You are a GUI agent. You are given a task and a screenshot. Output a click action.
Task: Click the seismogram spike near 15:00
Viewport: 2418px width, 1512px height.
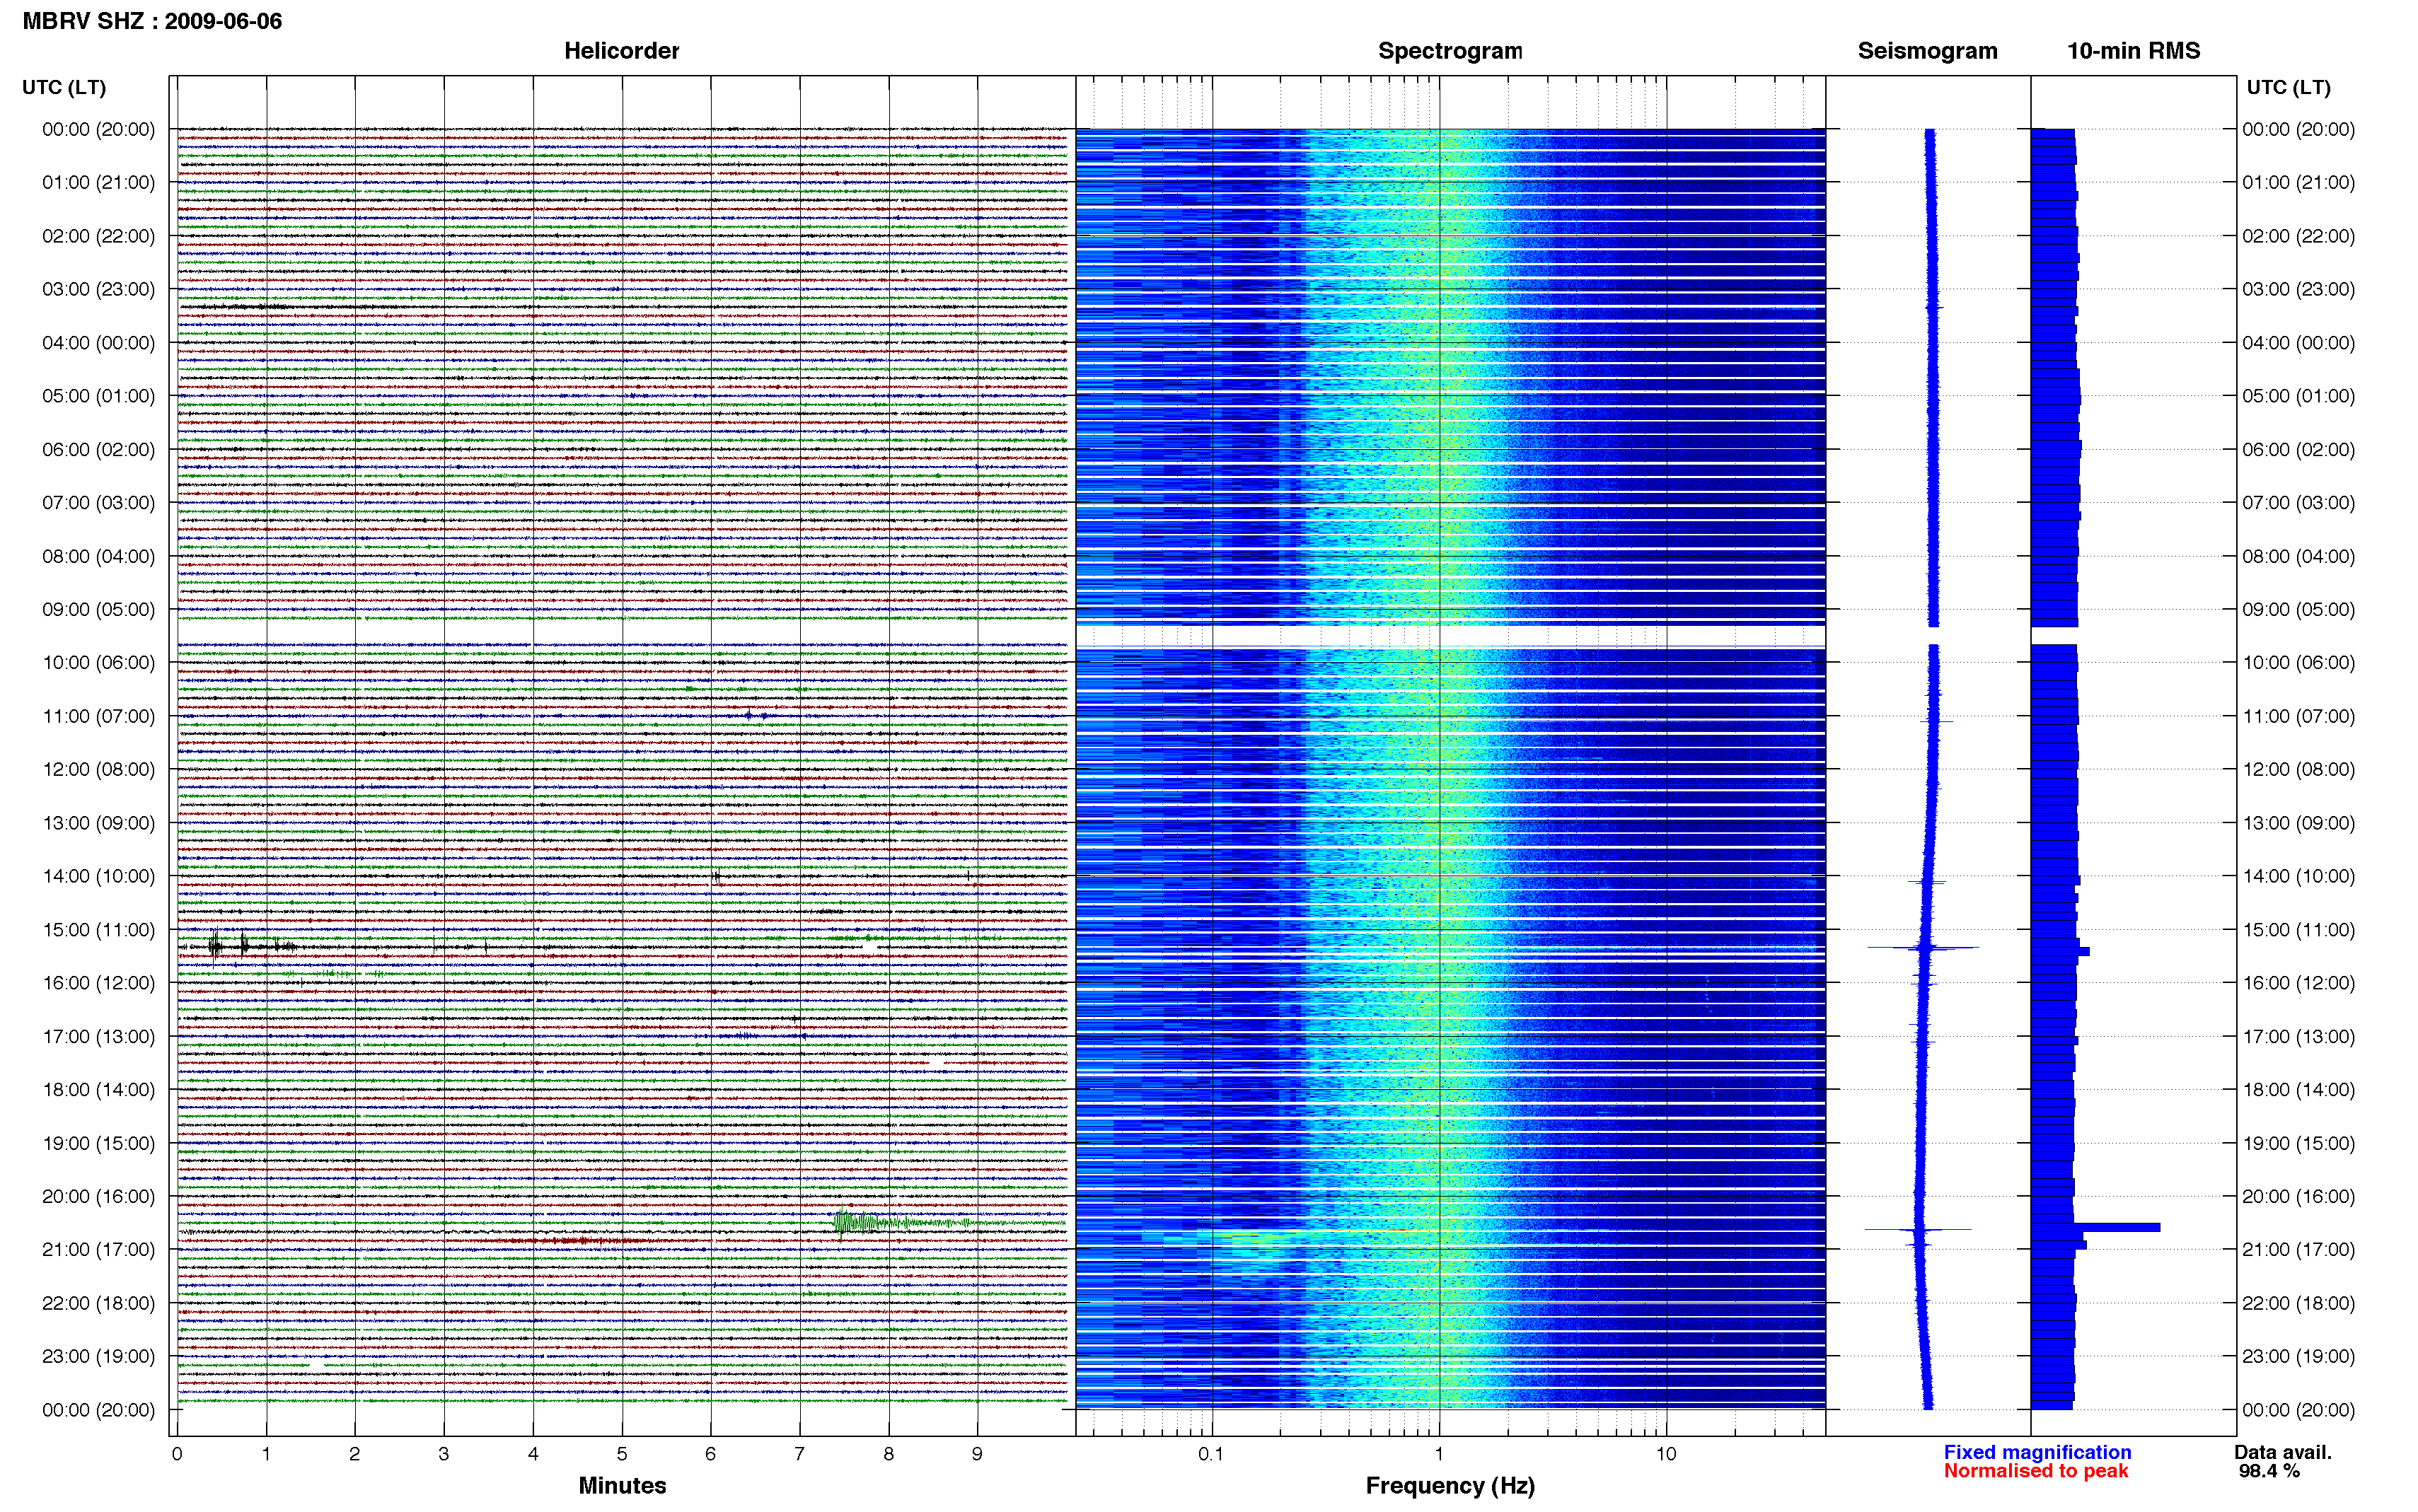coord(1923,947)
